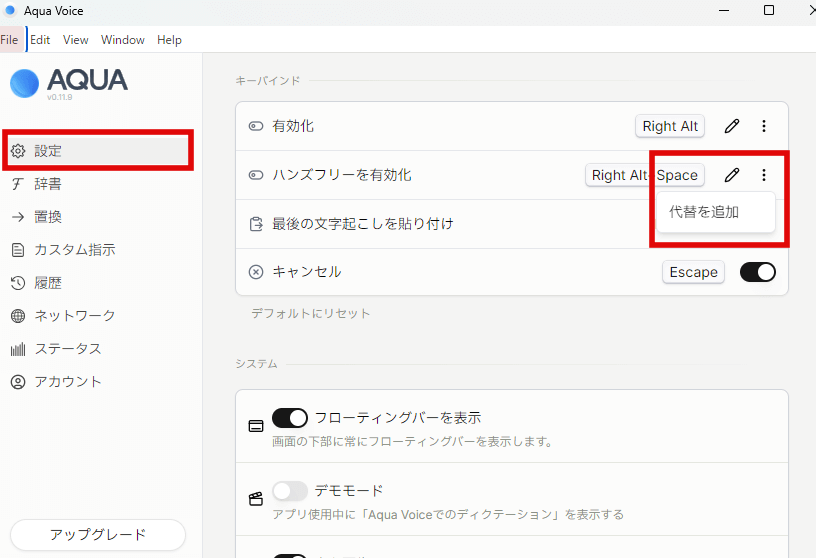Go to the 置換 replacement page

coord(48,217)
